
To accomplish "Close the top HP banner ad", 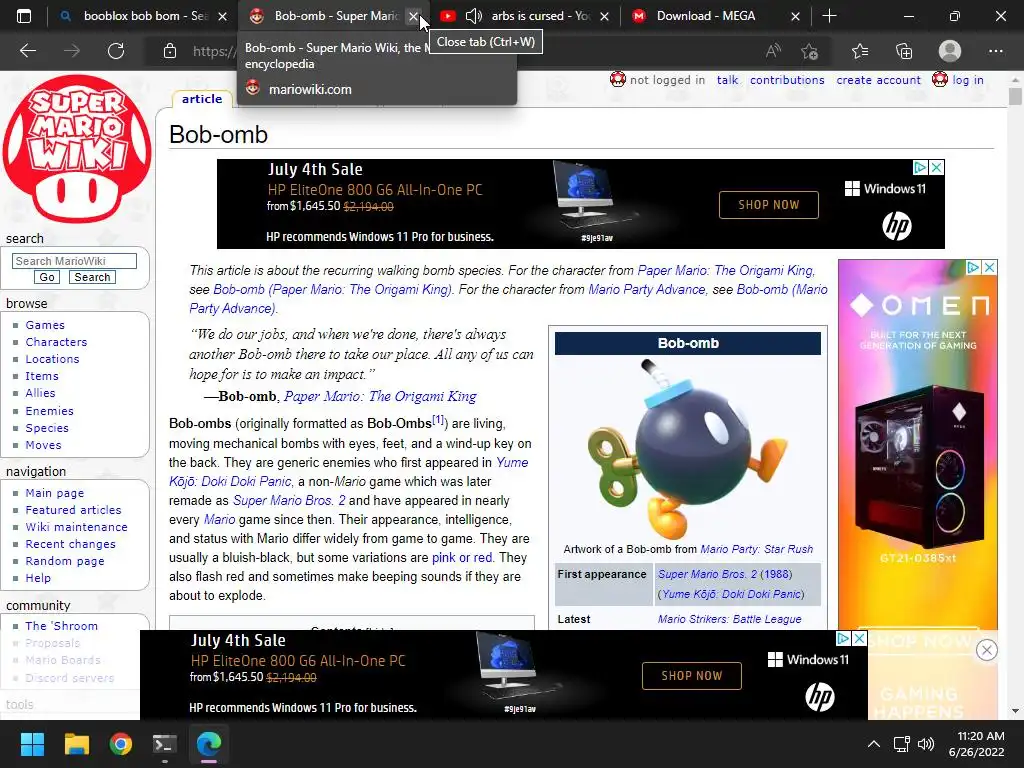I will click(x=937, y=167).
